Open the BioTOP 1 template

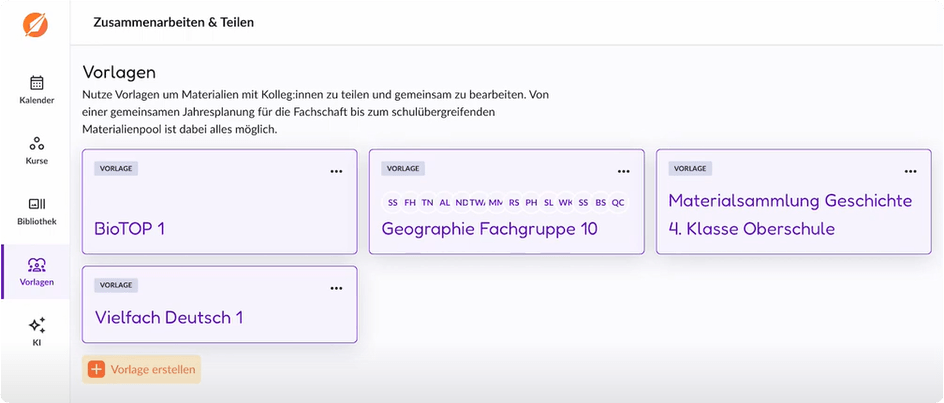tap(130, 229)
